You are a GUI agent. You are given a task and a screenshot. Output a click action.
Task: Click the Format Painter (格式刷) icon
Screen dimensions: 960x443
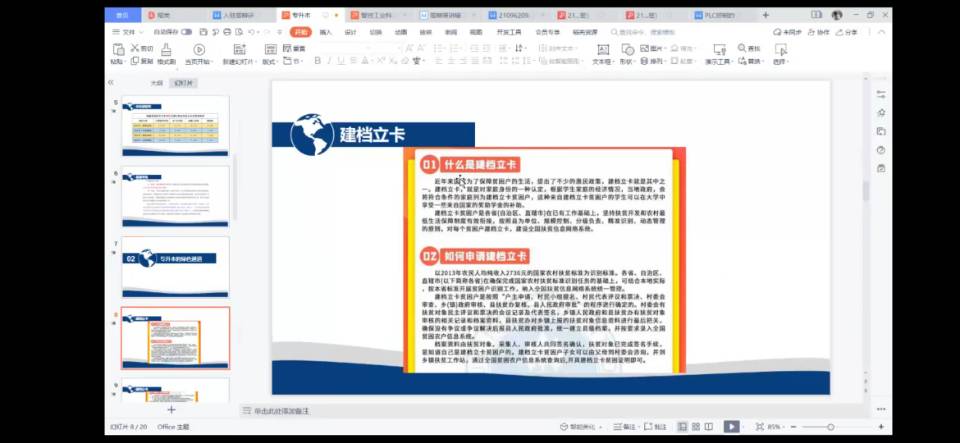tap(166, 55)
